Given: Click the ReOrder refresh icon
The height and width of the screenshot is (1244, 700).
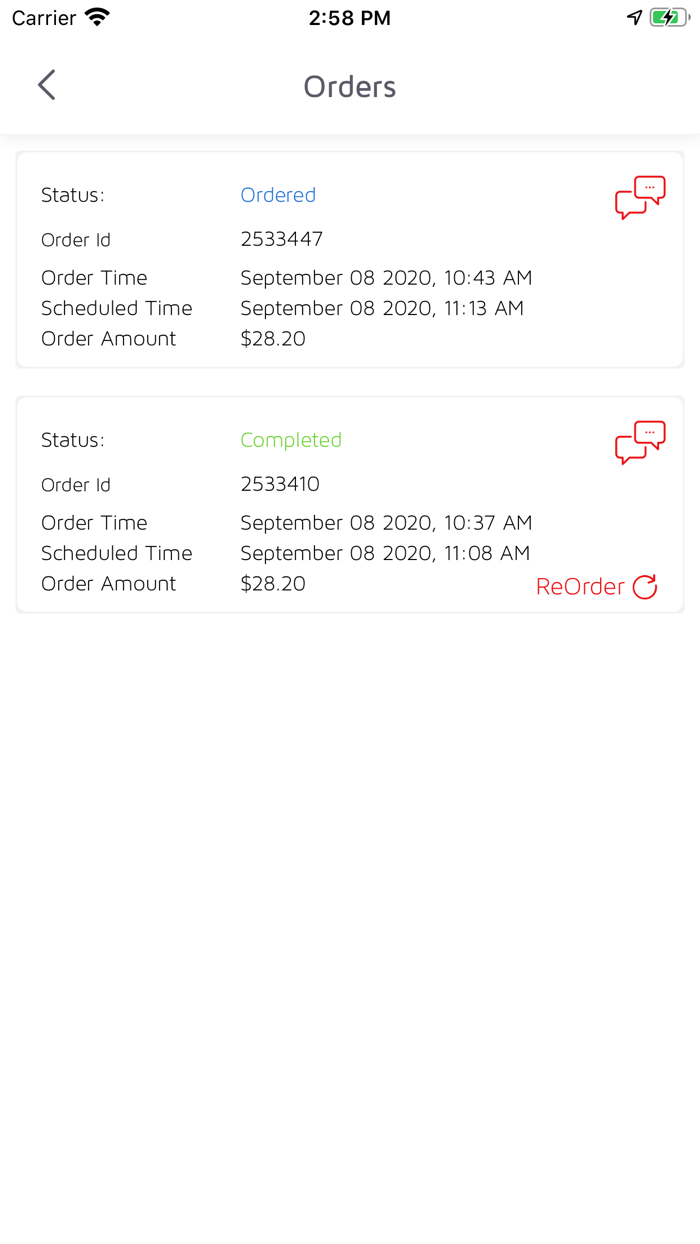Looking at the screenshot, I should [x=646, y=586].
